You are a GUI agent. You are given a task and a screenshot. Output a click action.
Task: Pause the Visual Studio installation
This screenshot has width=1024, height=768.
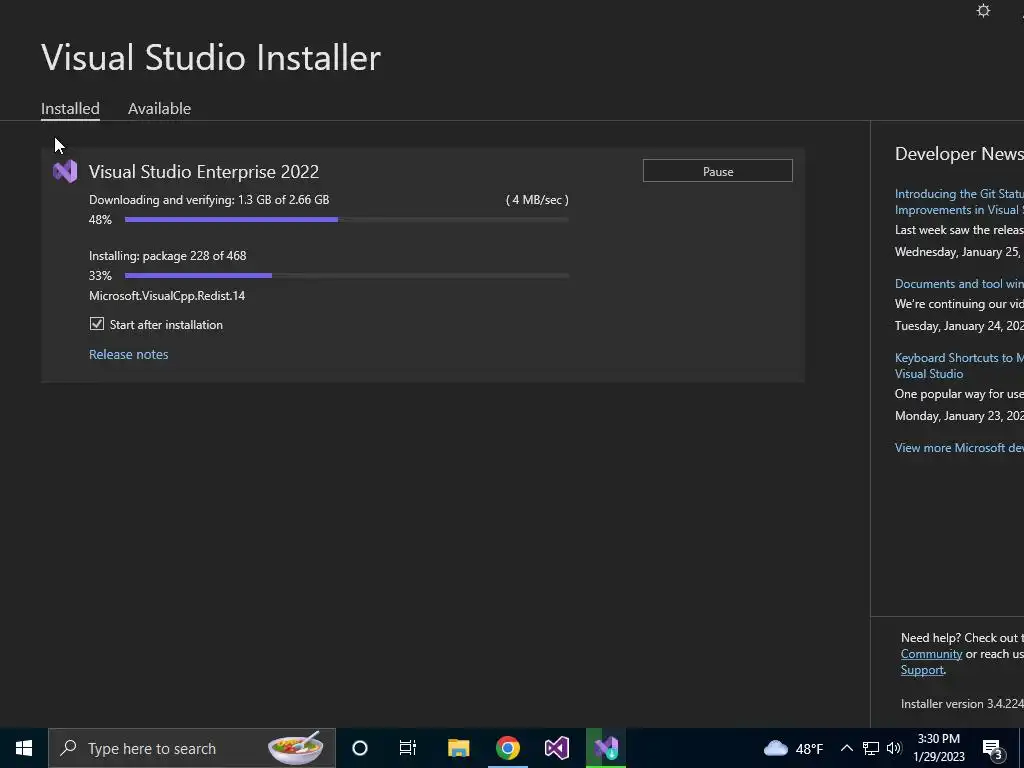click(718, 171)
